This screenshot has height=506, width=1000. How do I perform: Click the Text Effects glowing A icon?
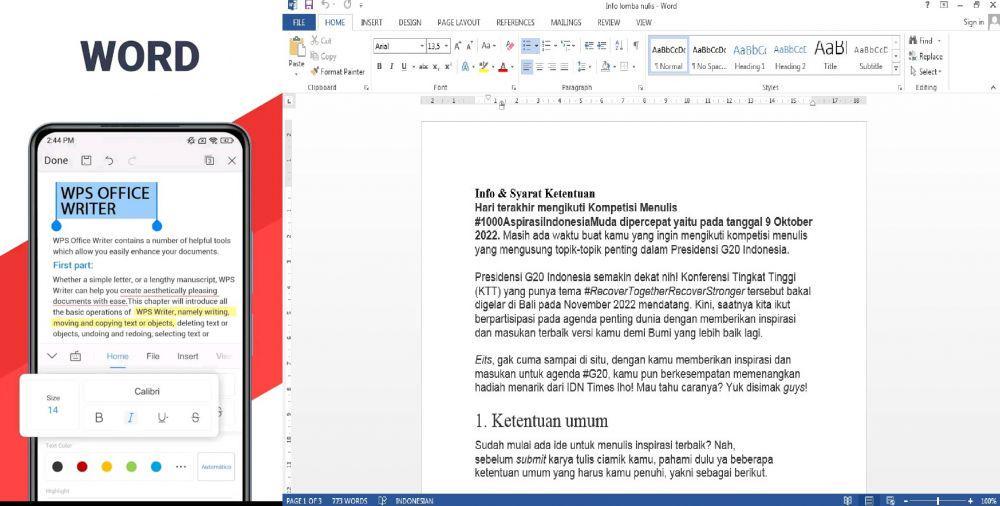click(x=465, y=66)
